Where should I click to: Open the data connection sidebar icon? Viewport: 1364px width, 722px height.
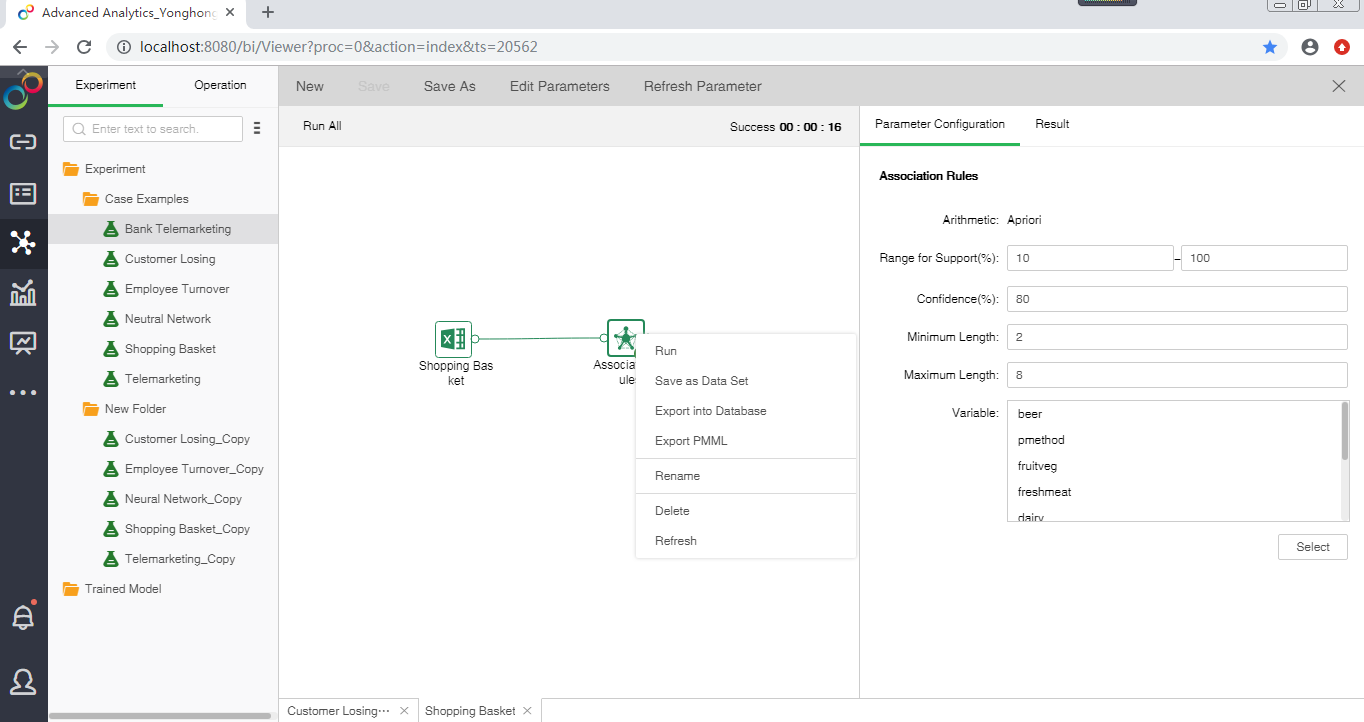[x=23, y=142]
